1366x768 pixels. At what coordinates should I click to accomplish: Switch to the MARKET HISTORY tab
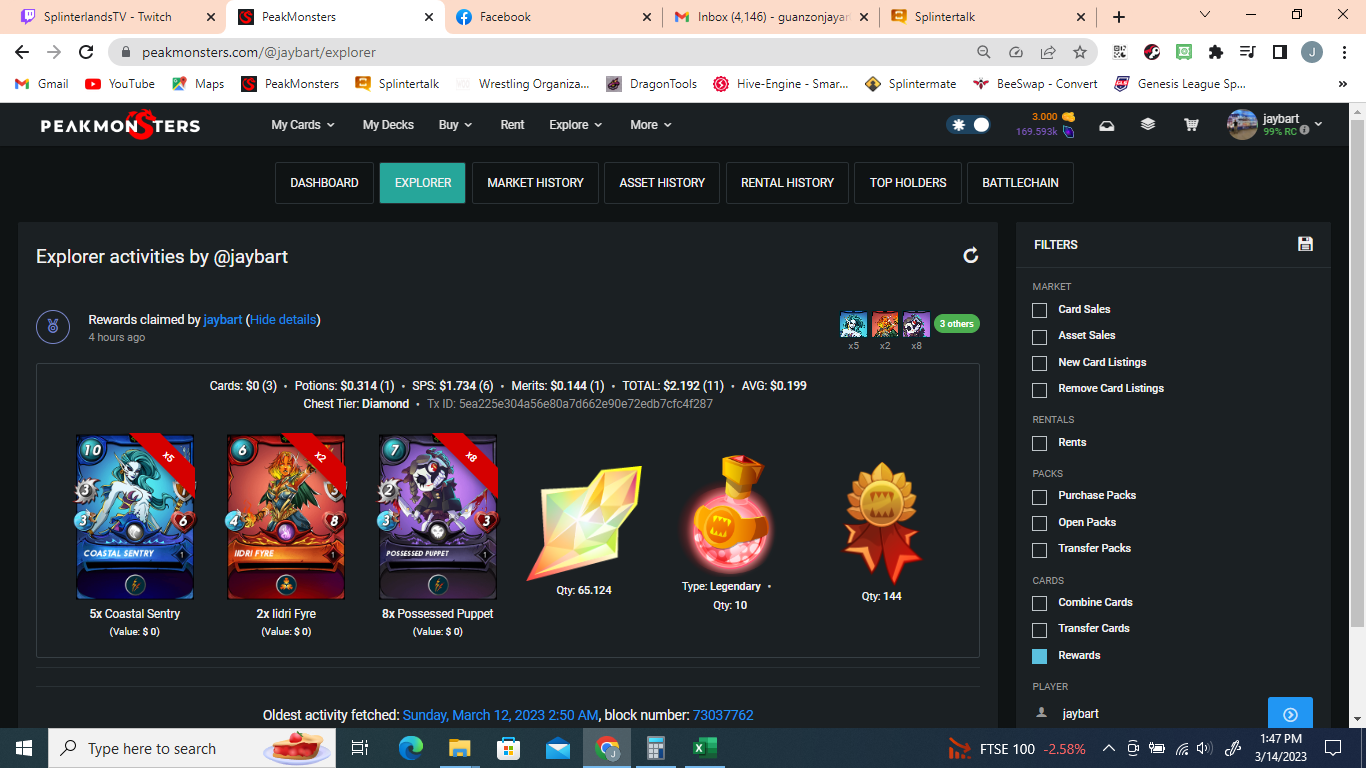coord(535,183)
